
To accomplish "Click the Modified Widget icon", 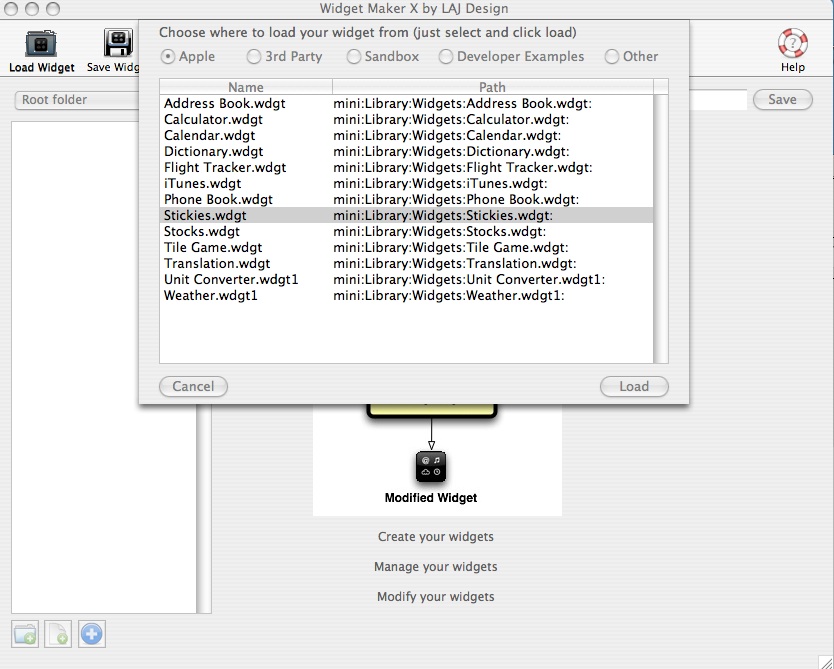I will (x=431, y=467).
